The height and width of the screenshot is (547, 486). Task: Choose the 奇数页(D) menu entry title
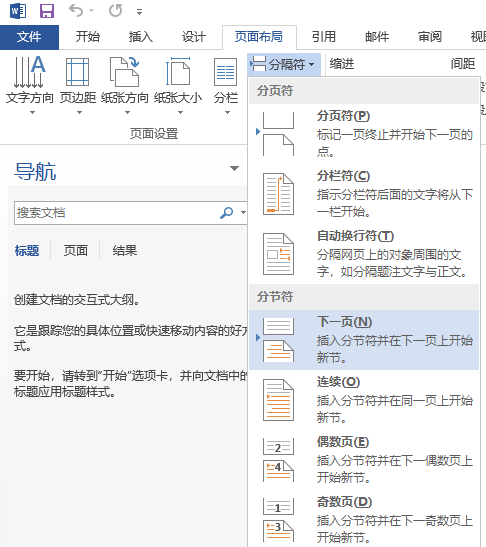344,502
